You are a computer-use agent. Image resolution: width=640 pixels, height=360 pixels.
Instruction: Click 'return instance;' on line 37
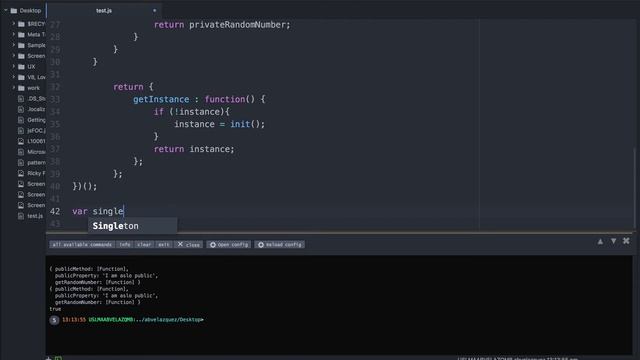point(194,149)
